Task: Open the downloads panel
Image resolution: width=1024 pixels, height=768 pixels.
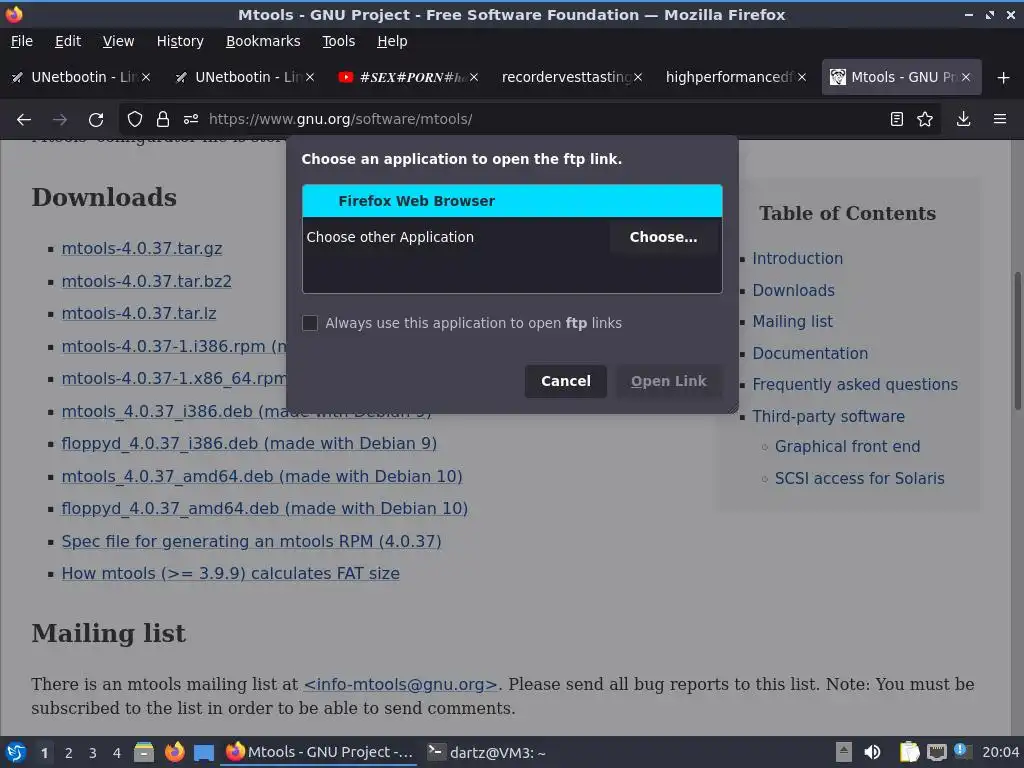Action: 963,120
